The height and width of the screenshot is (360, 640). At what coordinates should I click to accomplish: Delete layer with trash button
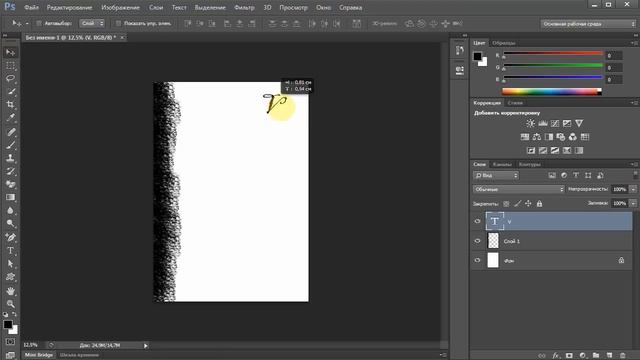tap(623, 356)
